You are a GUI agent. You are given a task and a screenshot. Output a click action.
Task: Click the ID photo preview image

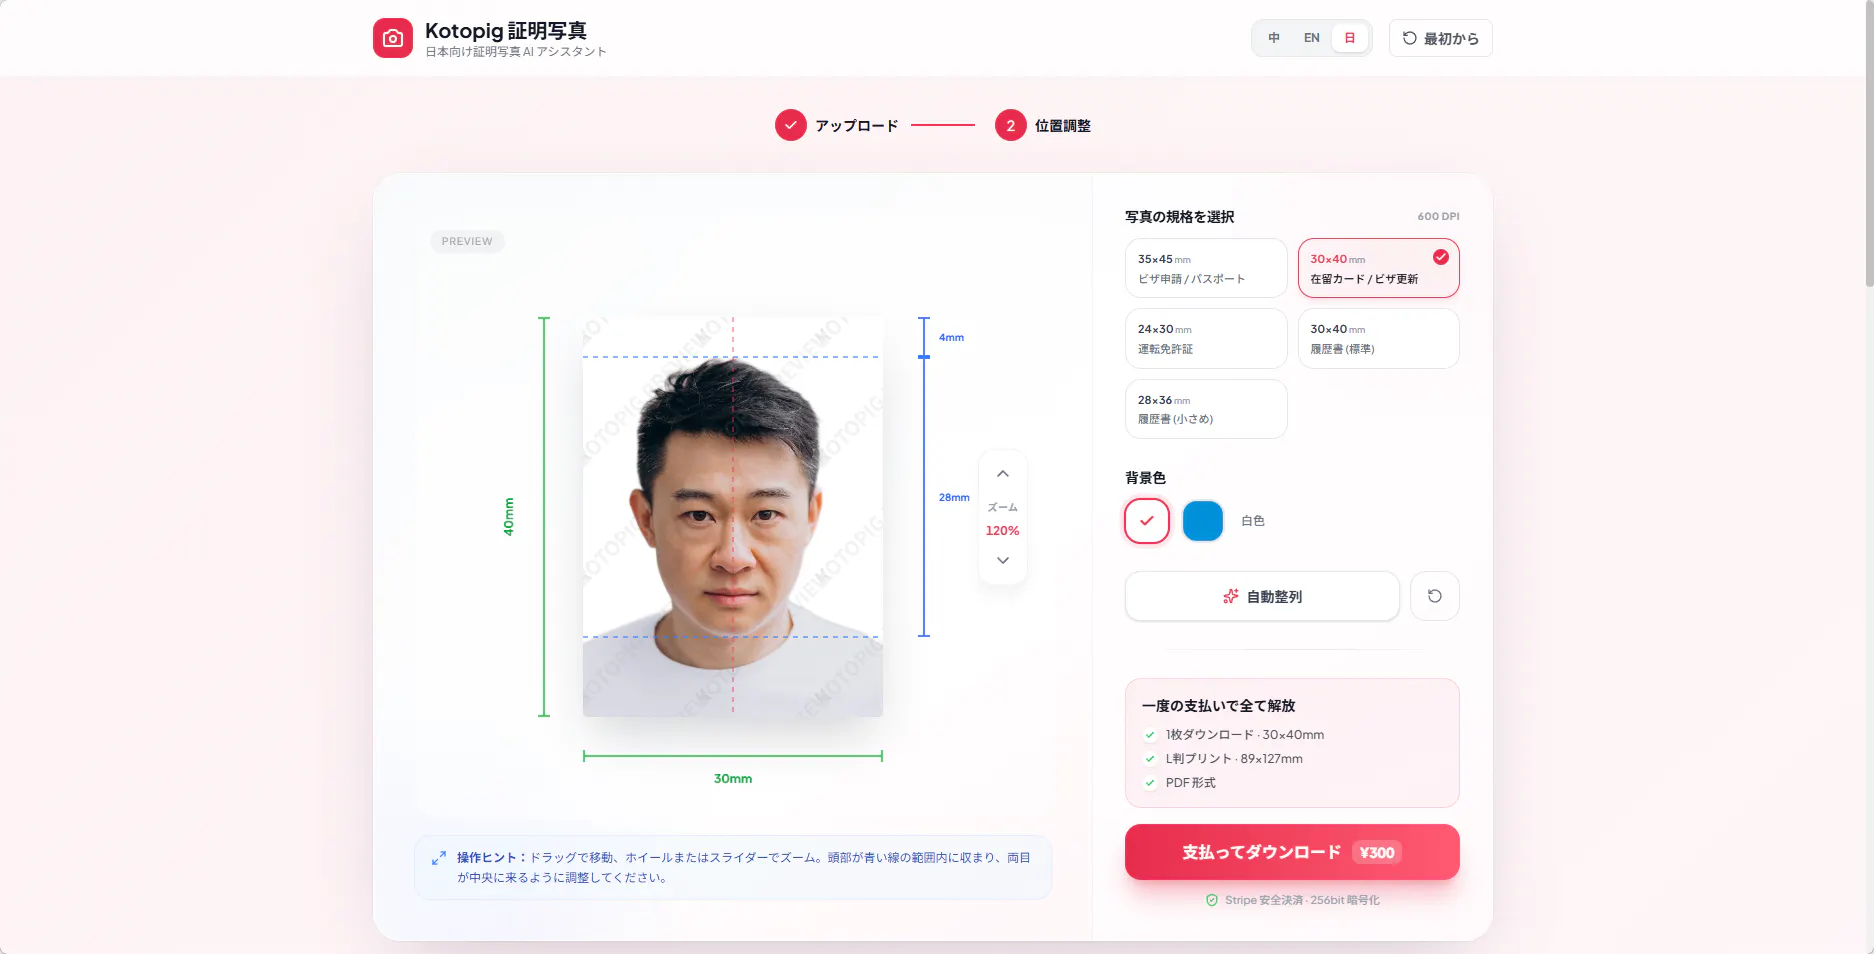click(x=733, y=516)
